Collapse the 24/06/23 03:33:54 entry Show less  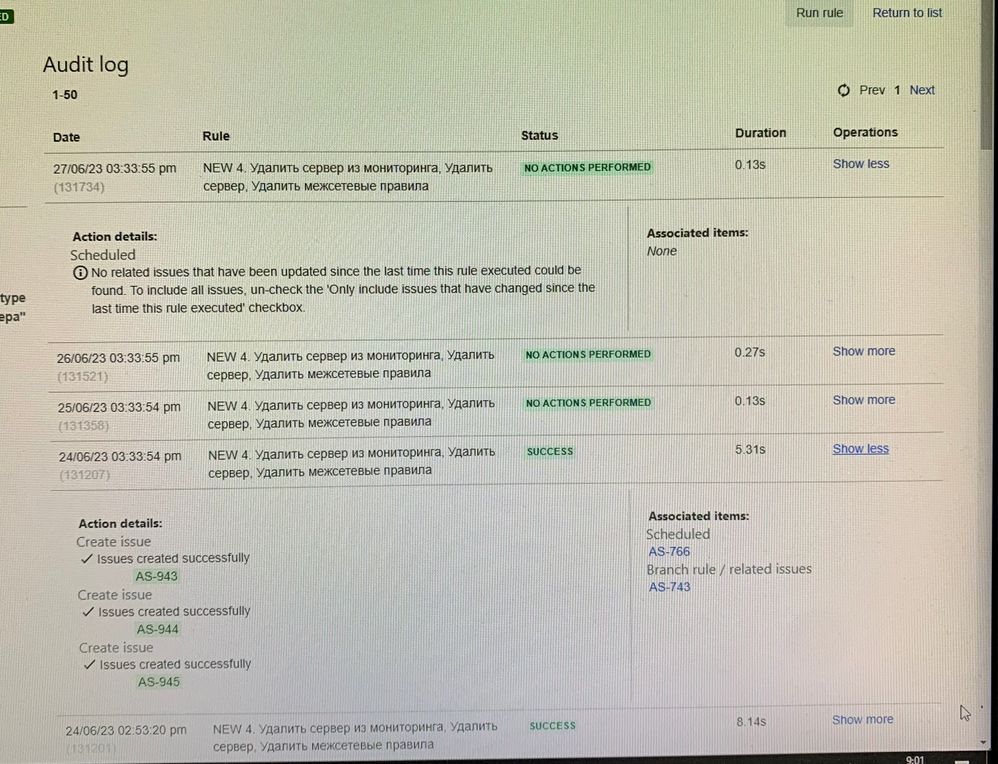(x=861, y=449)
